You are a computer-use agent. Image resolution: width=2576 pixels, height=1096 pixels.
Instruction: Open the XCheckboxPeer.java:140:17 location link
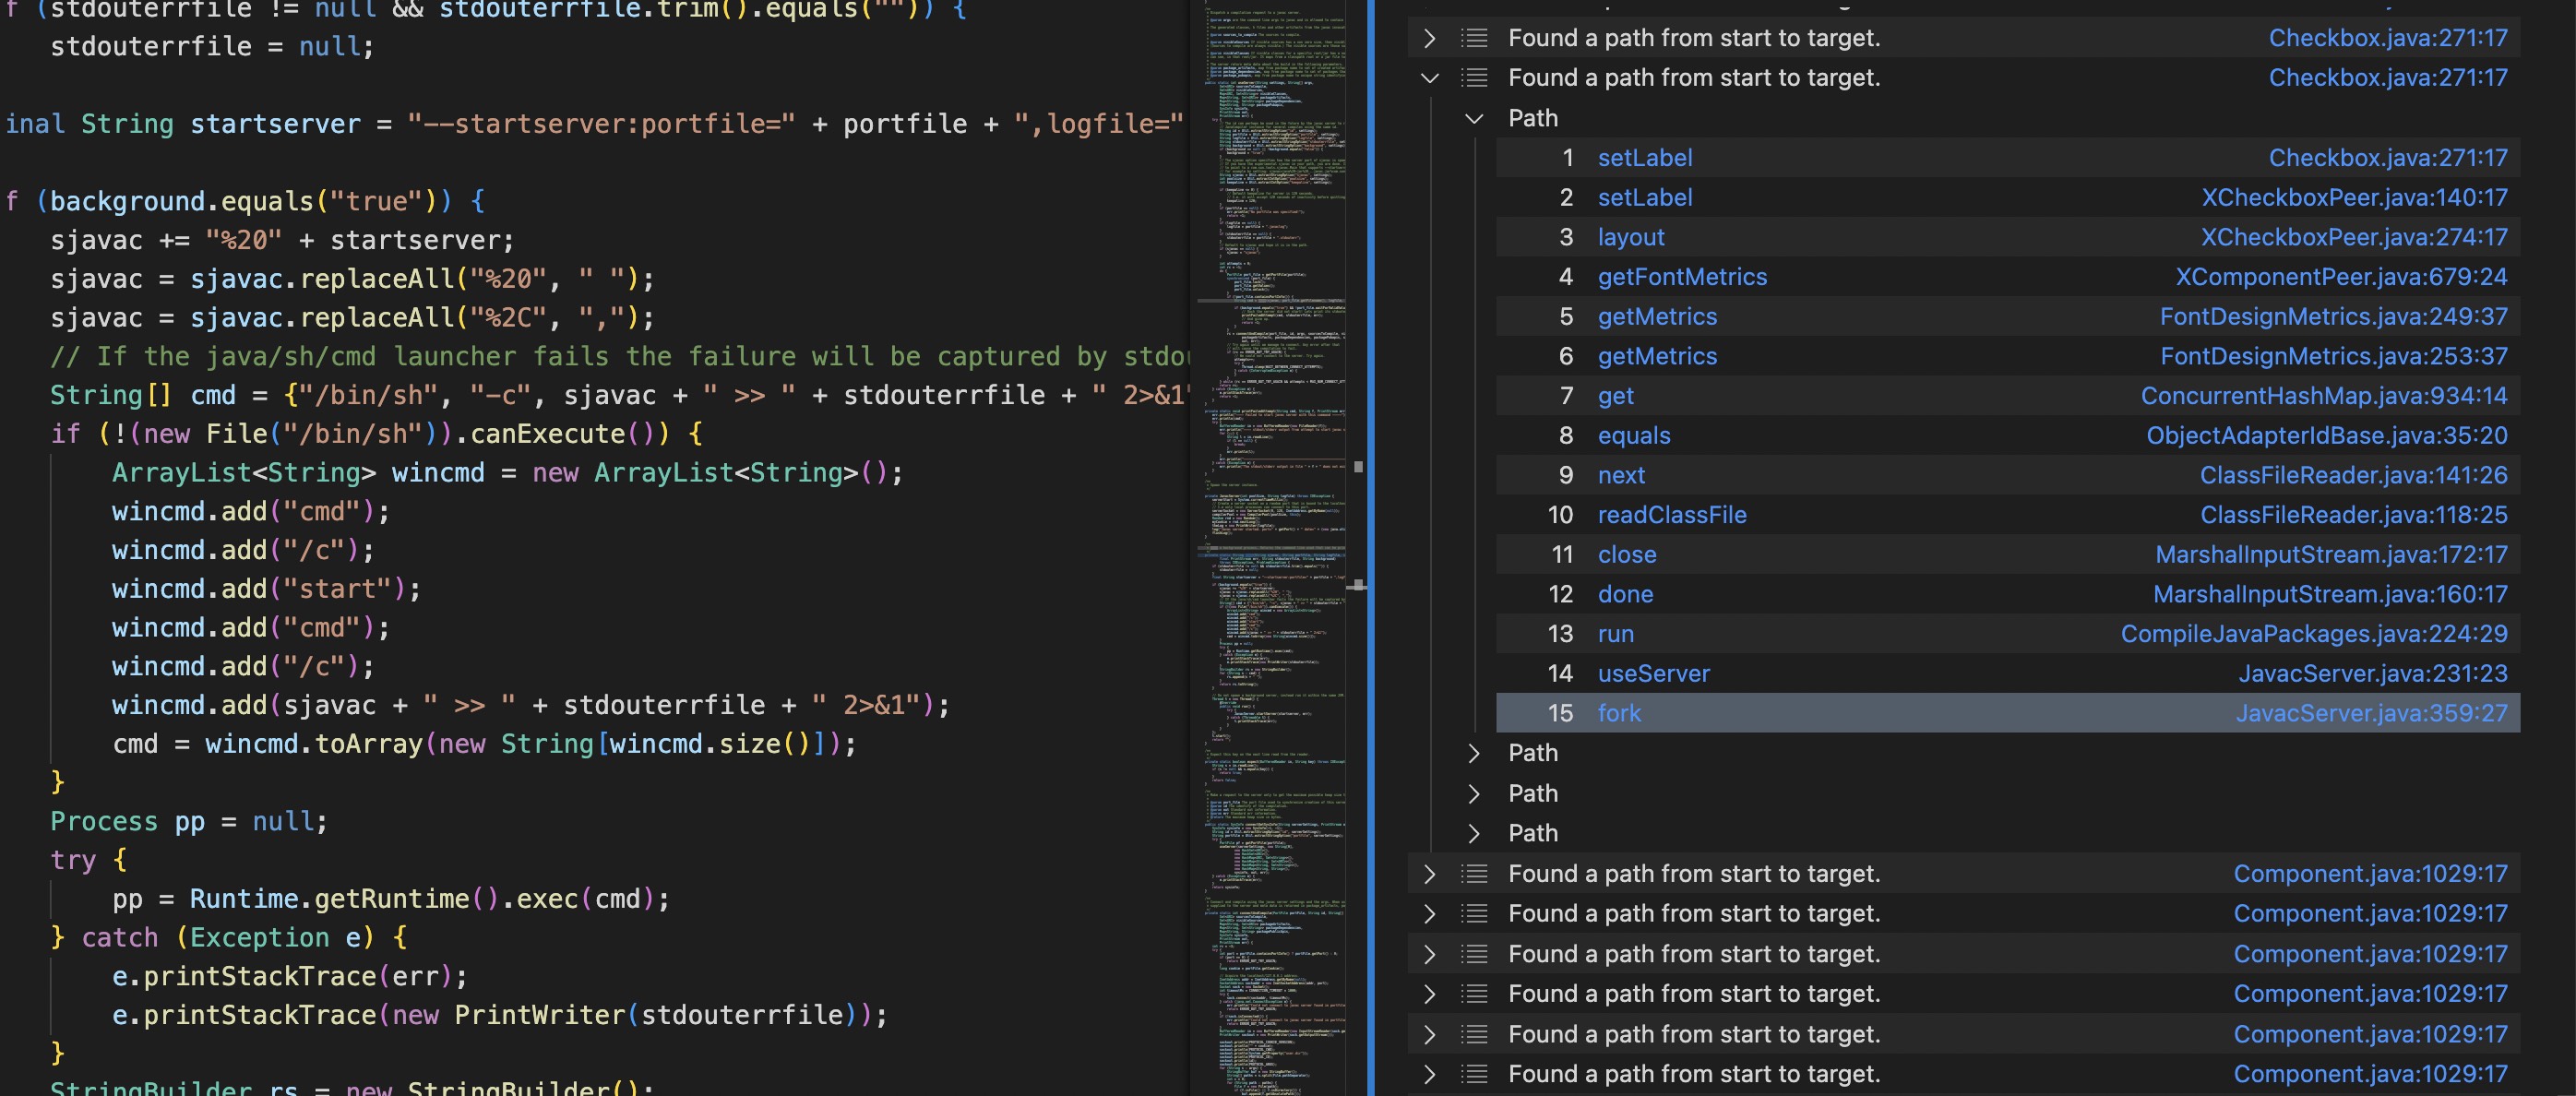pos(2354,198)
